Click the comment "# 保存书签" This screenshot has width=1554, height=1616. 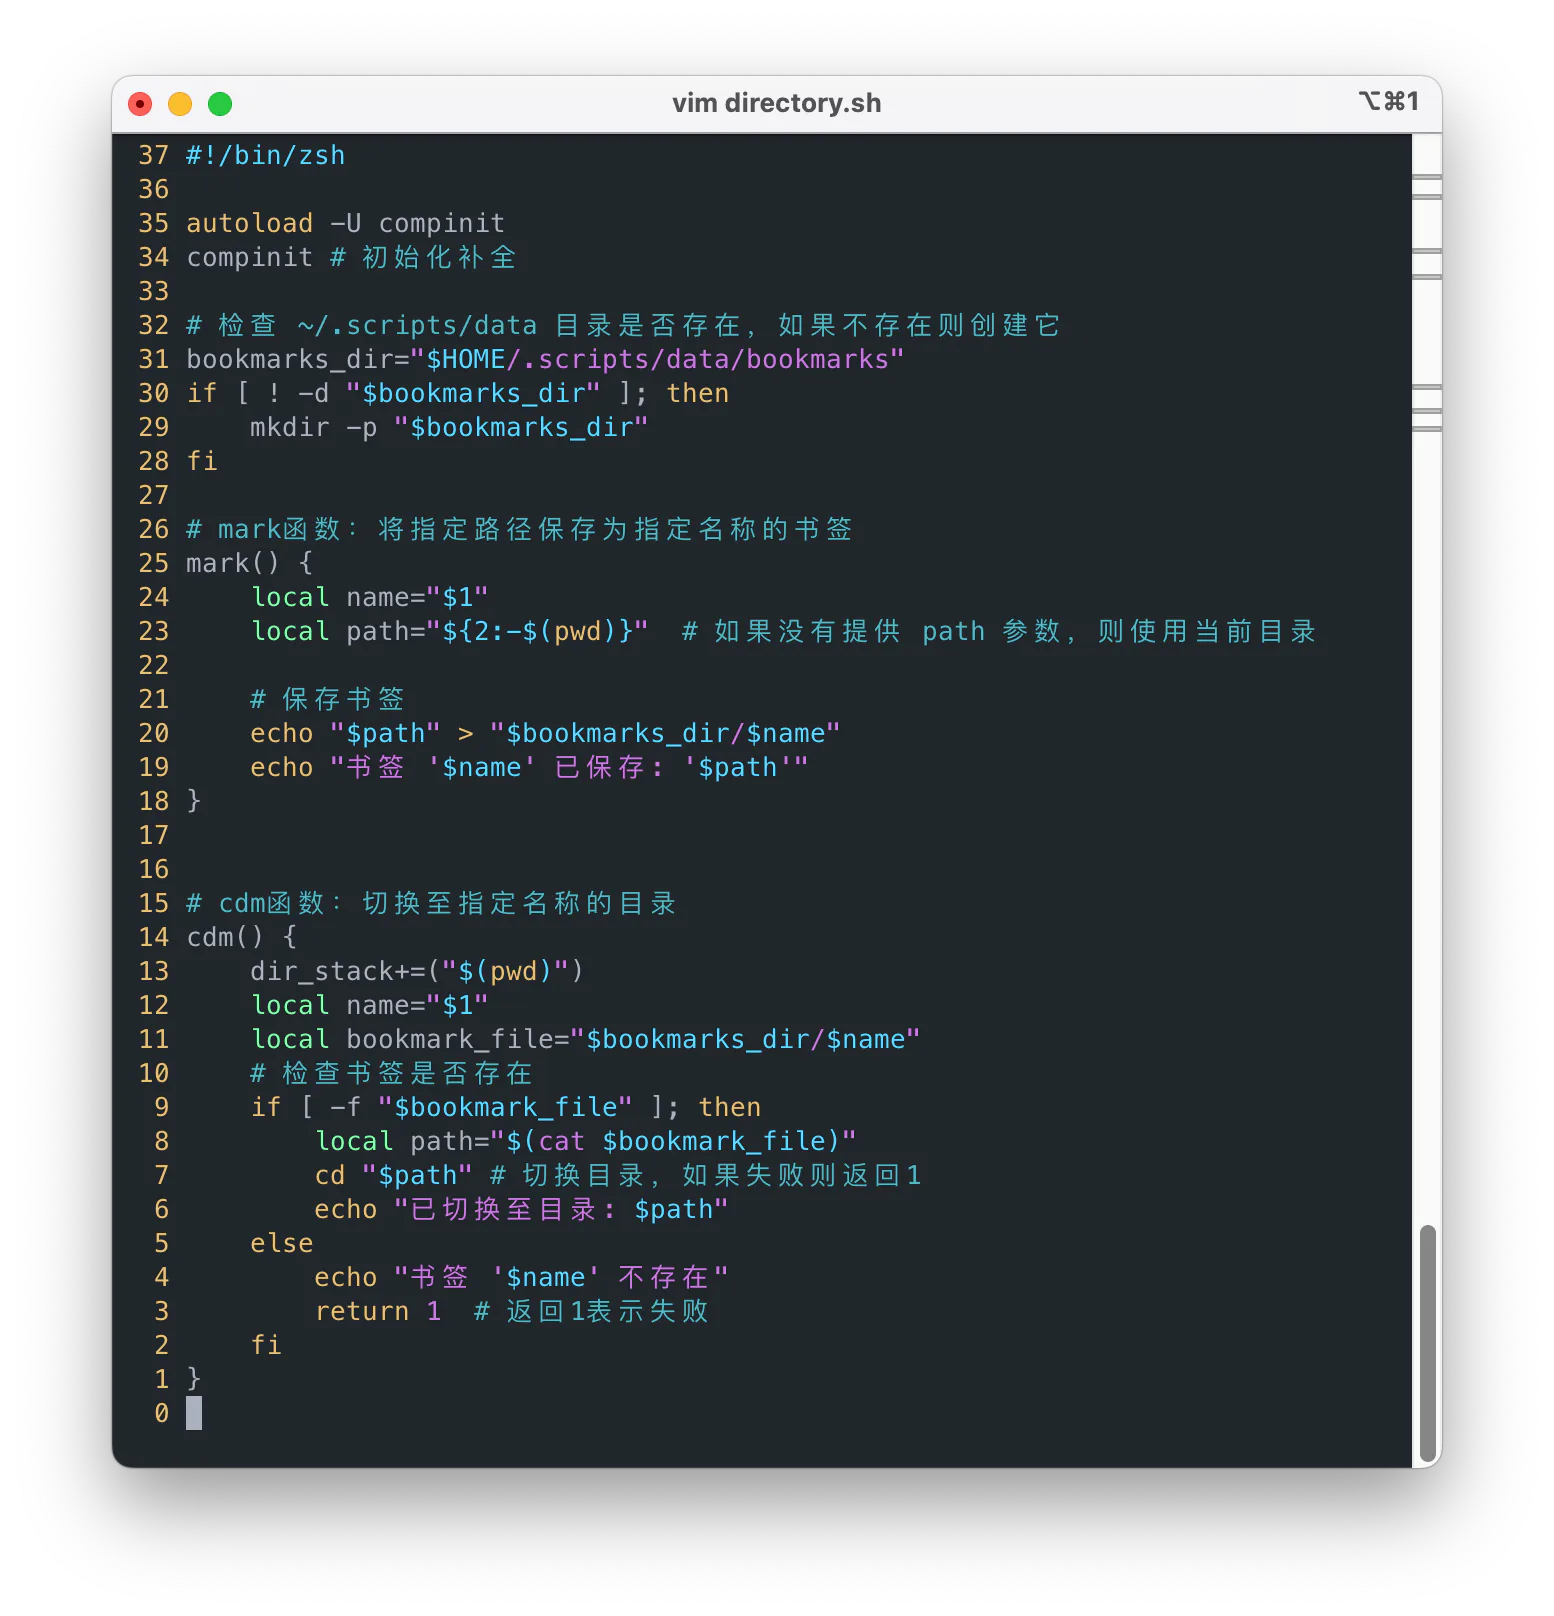tap(327, 700)
